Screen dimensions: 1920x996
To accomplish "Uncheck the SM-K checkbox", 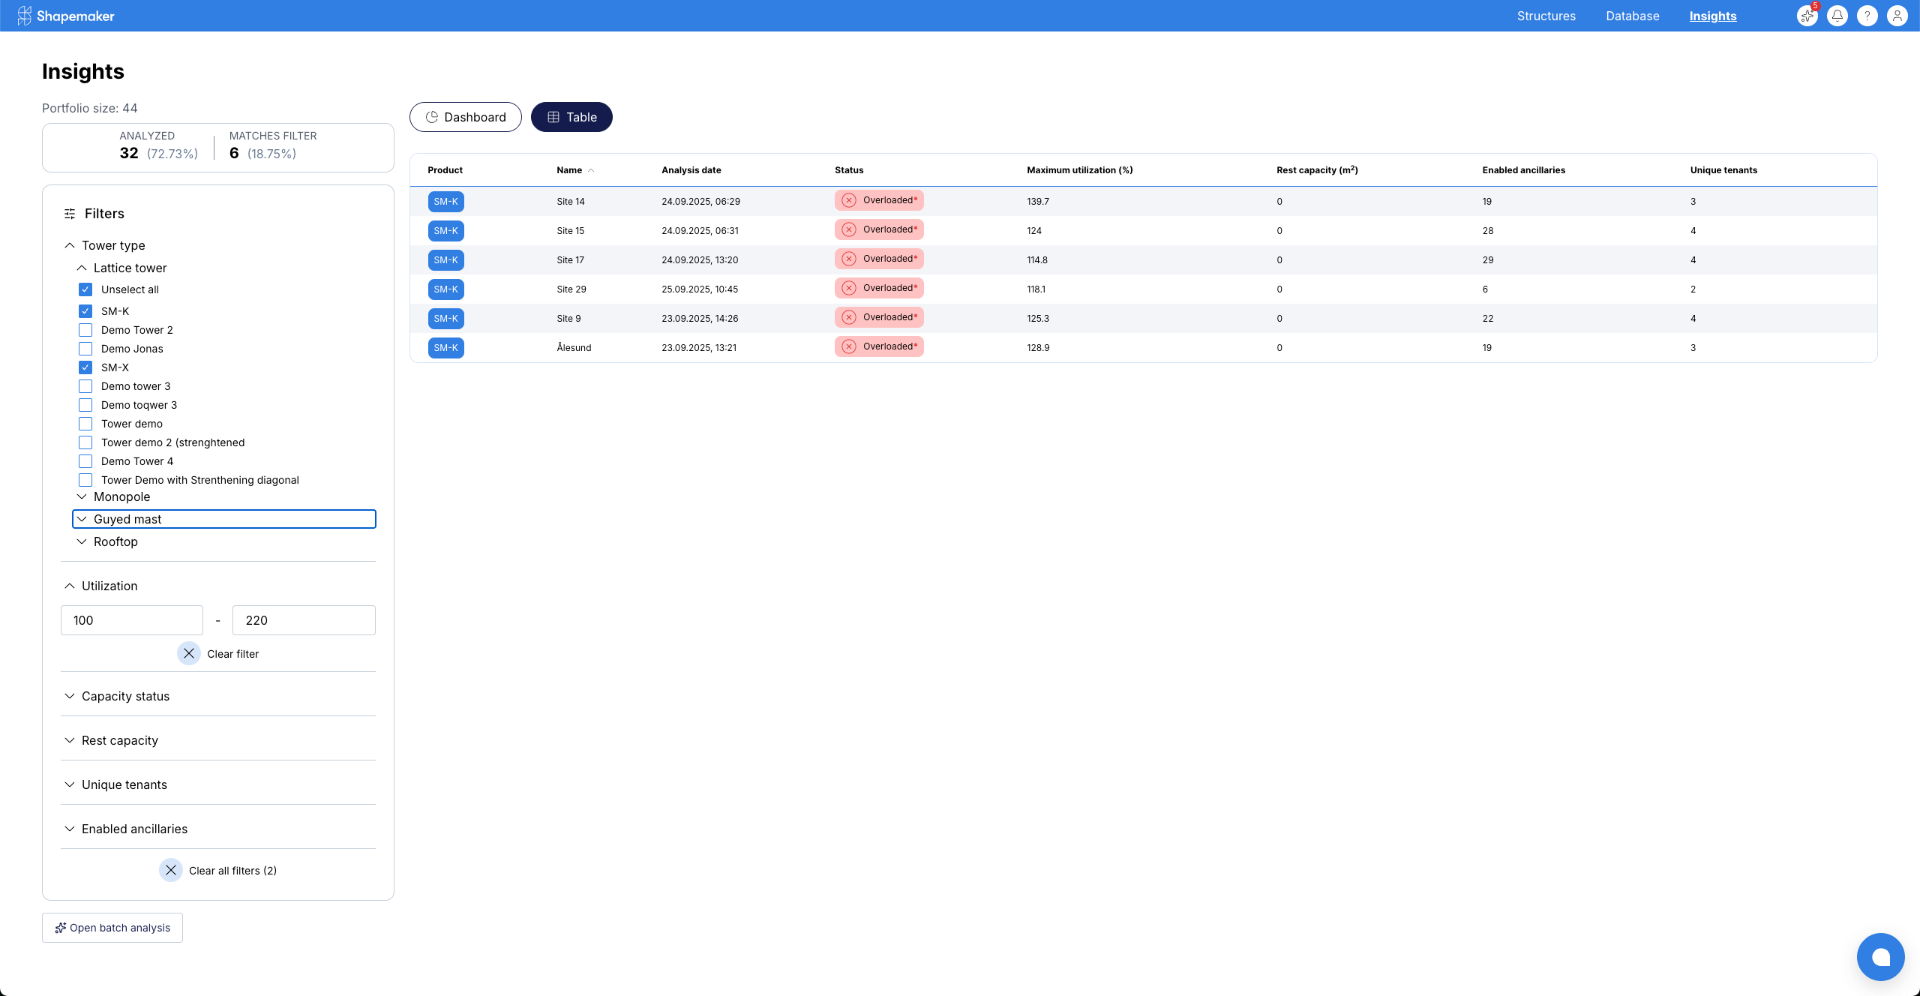I will [85, 311].
